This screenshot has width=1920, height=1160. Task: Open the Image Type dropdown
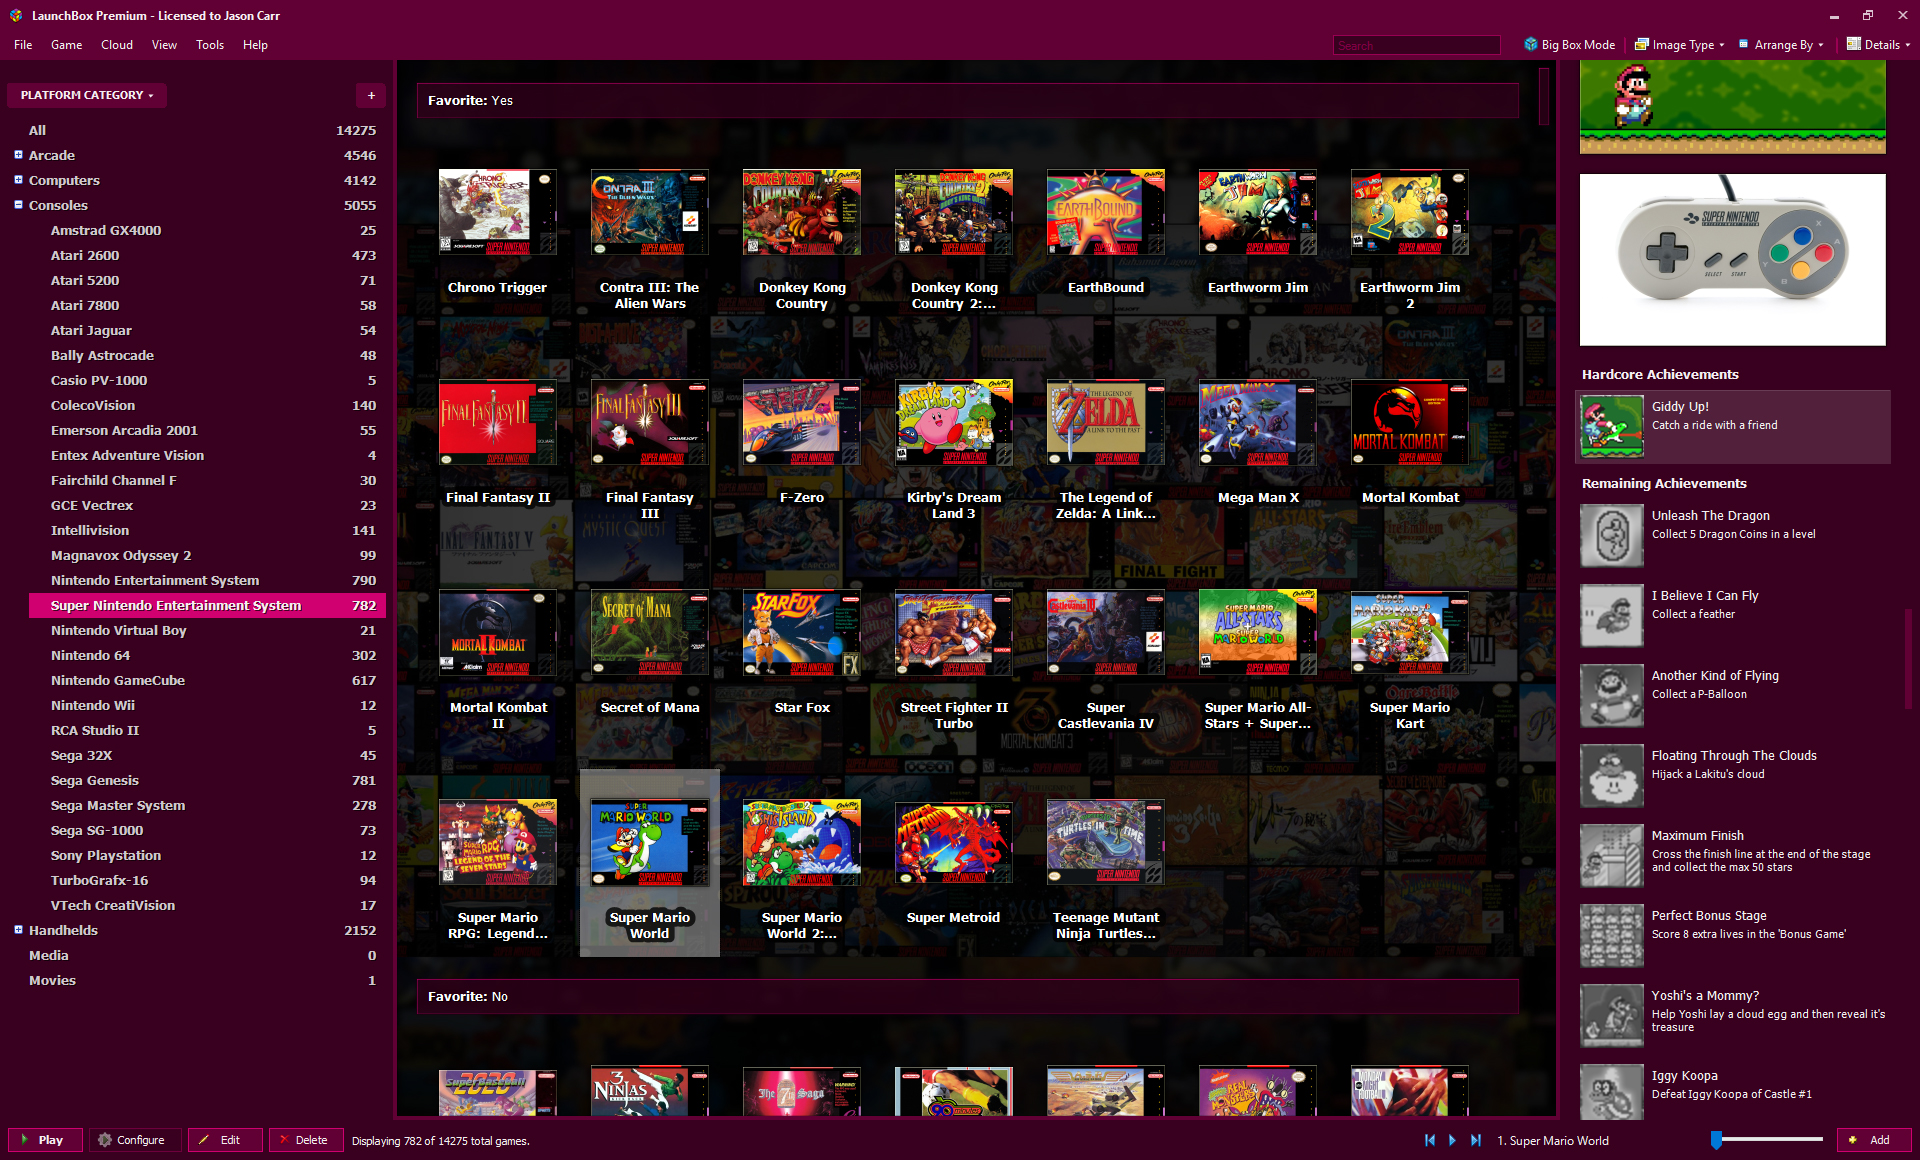point(1680,44)
